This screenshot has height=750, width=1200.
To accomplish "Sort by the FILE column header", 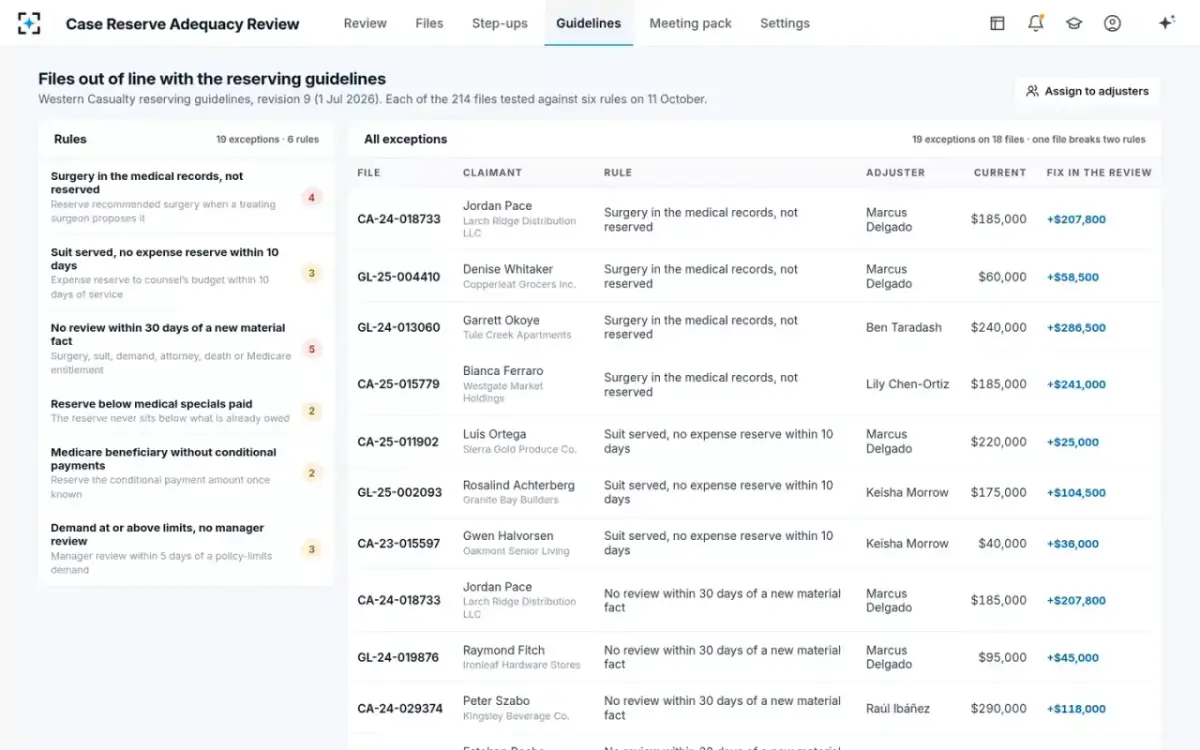I will coord(369,172).
